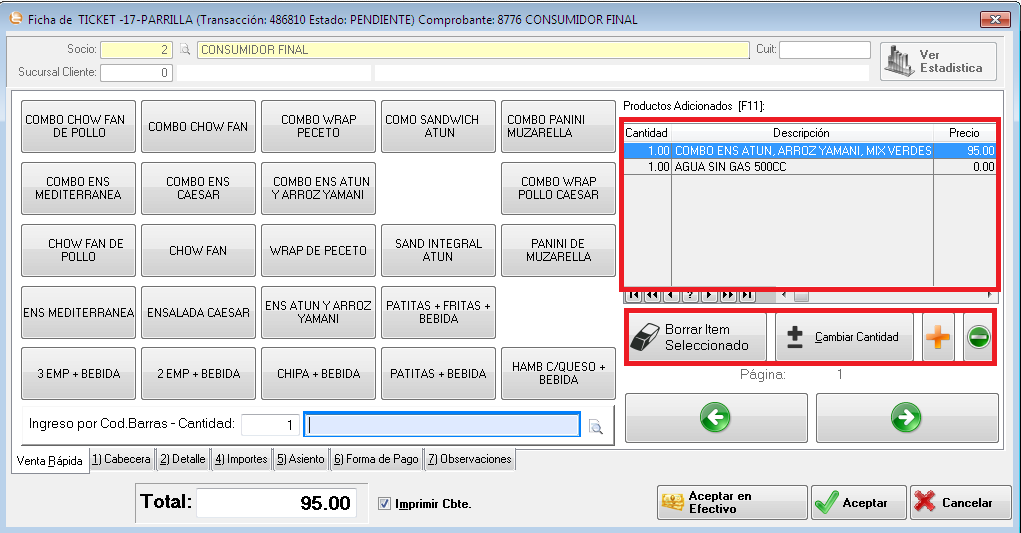Open the 7) Observaciones tab

(x=469, y=460)
